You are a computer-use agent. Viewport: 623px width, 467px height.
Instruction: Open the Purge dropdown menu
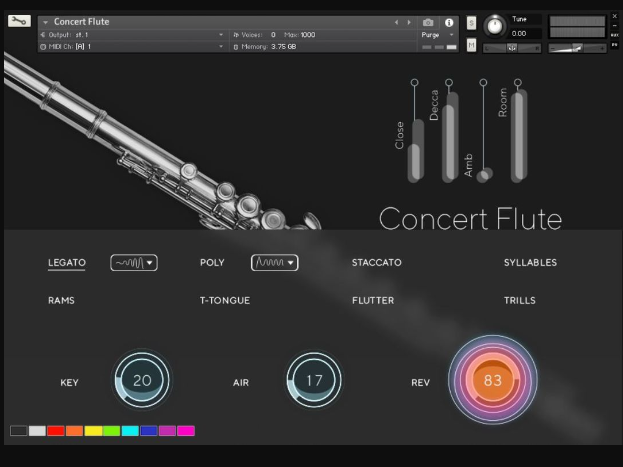click(x=436, y=34)
